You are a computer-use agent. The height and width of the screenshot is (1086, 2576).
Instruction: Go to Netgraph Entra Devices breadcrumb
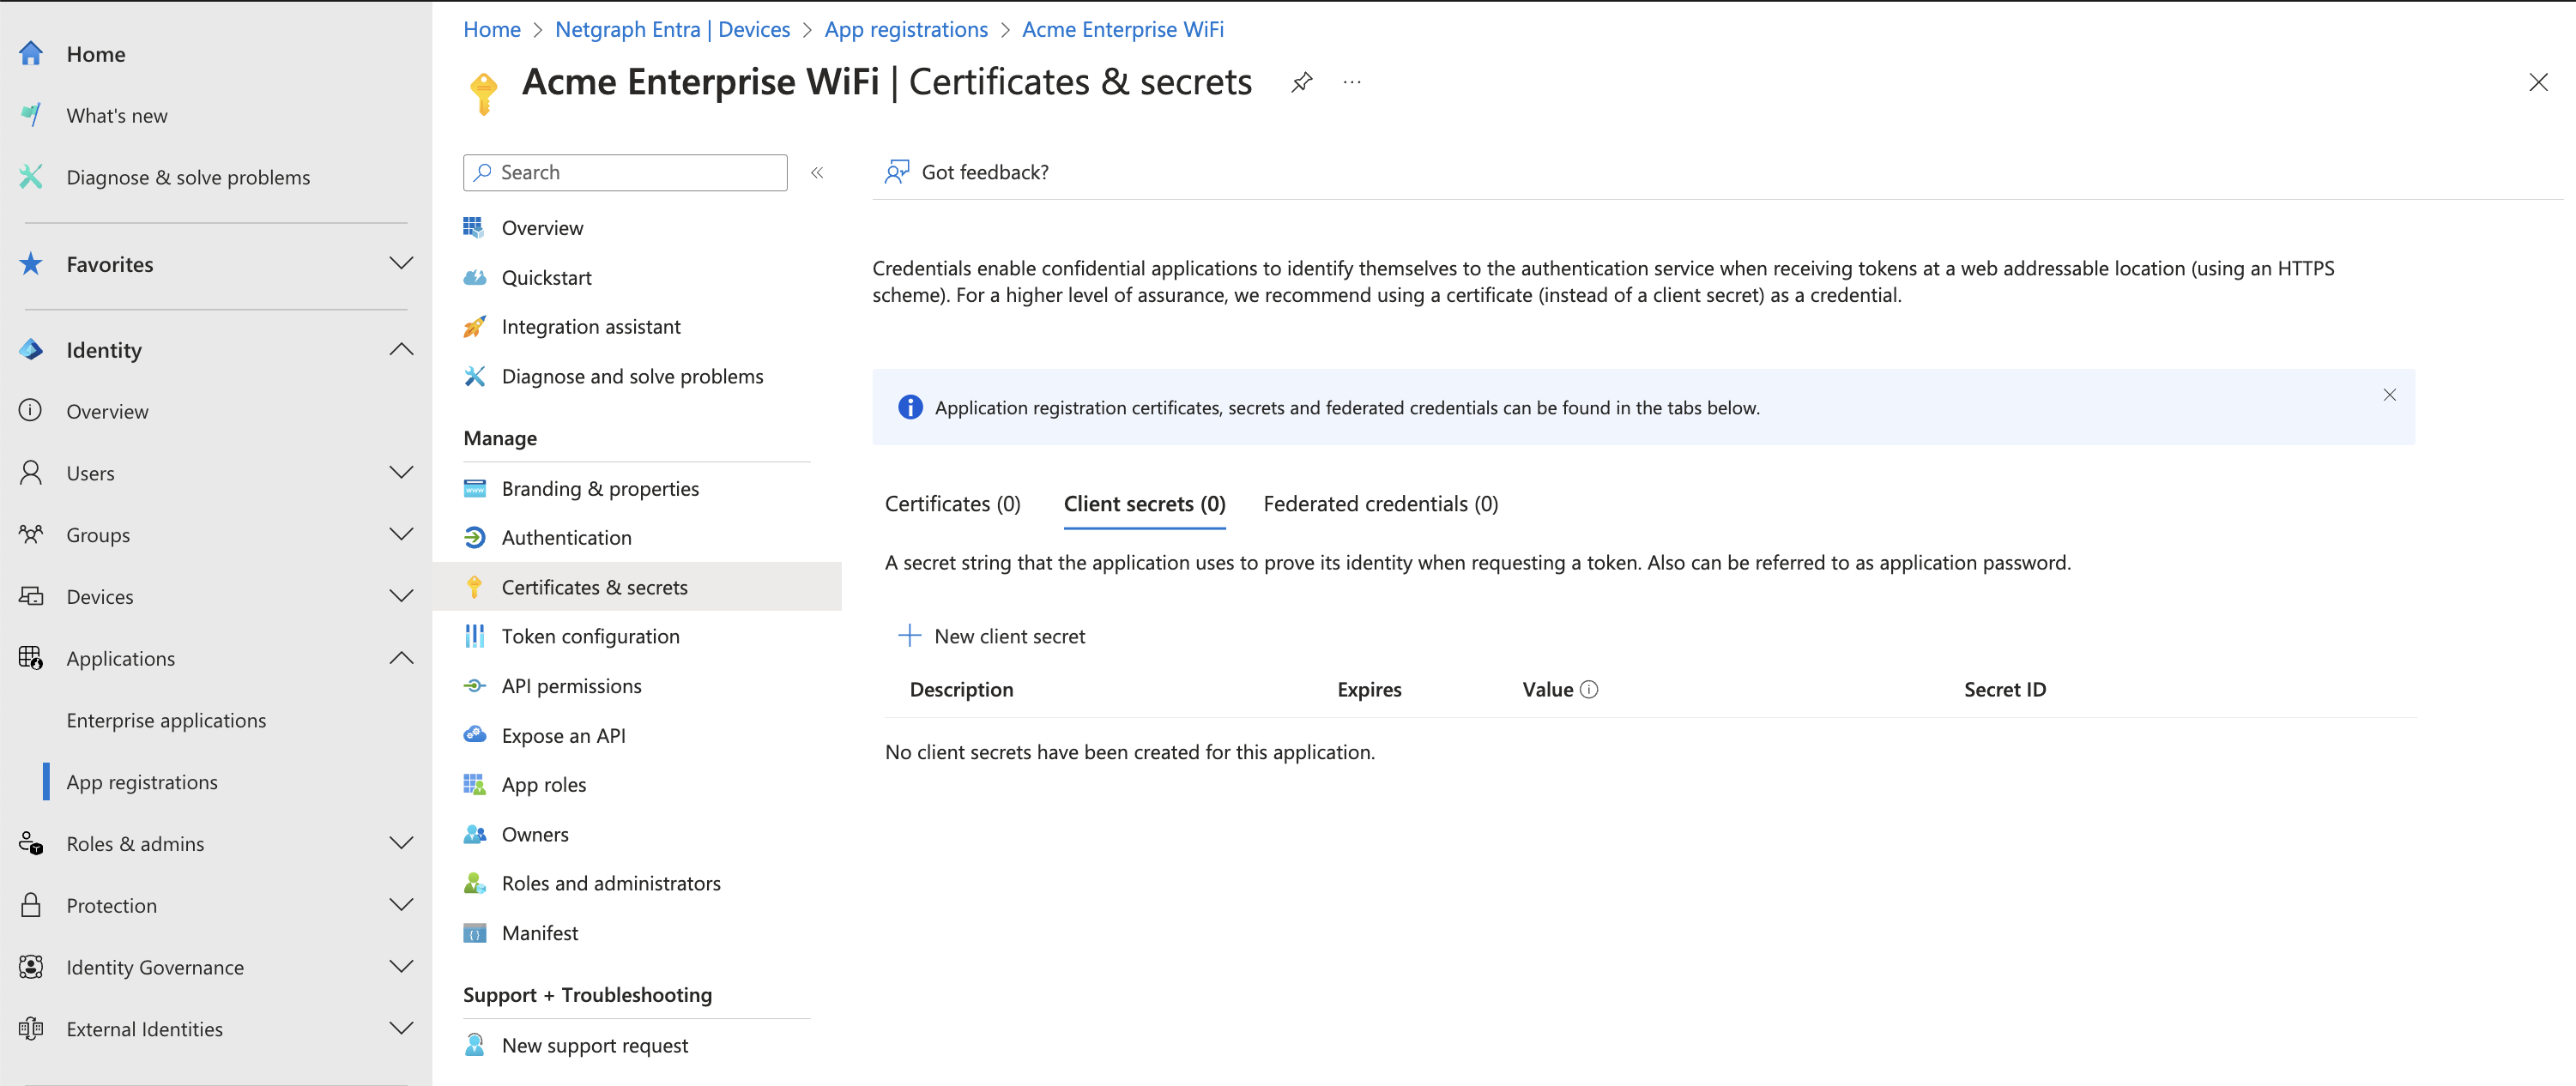672,29
